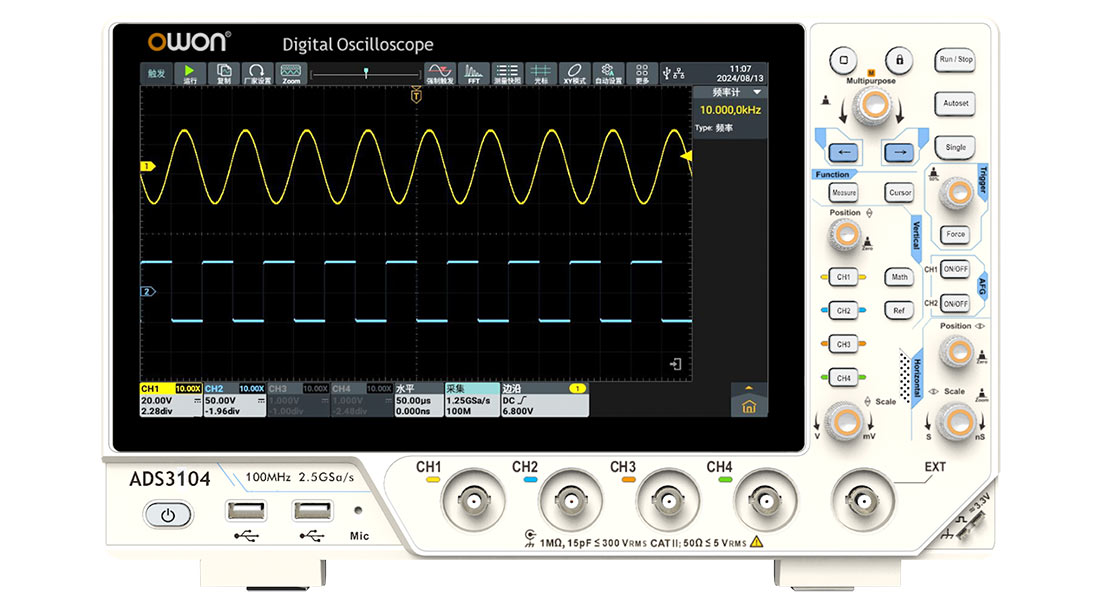This screenshot has height=605, width=1100.
Task: Tap the FFT icon in the toolbar
Action: coord(474,73)
